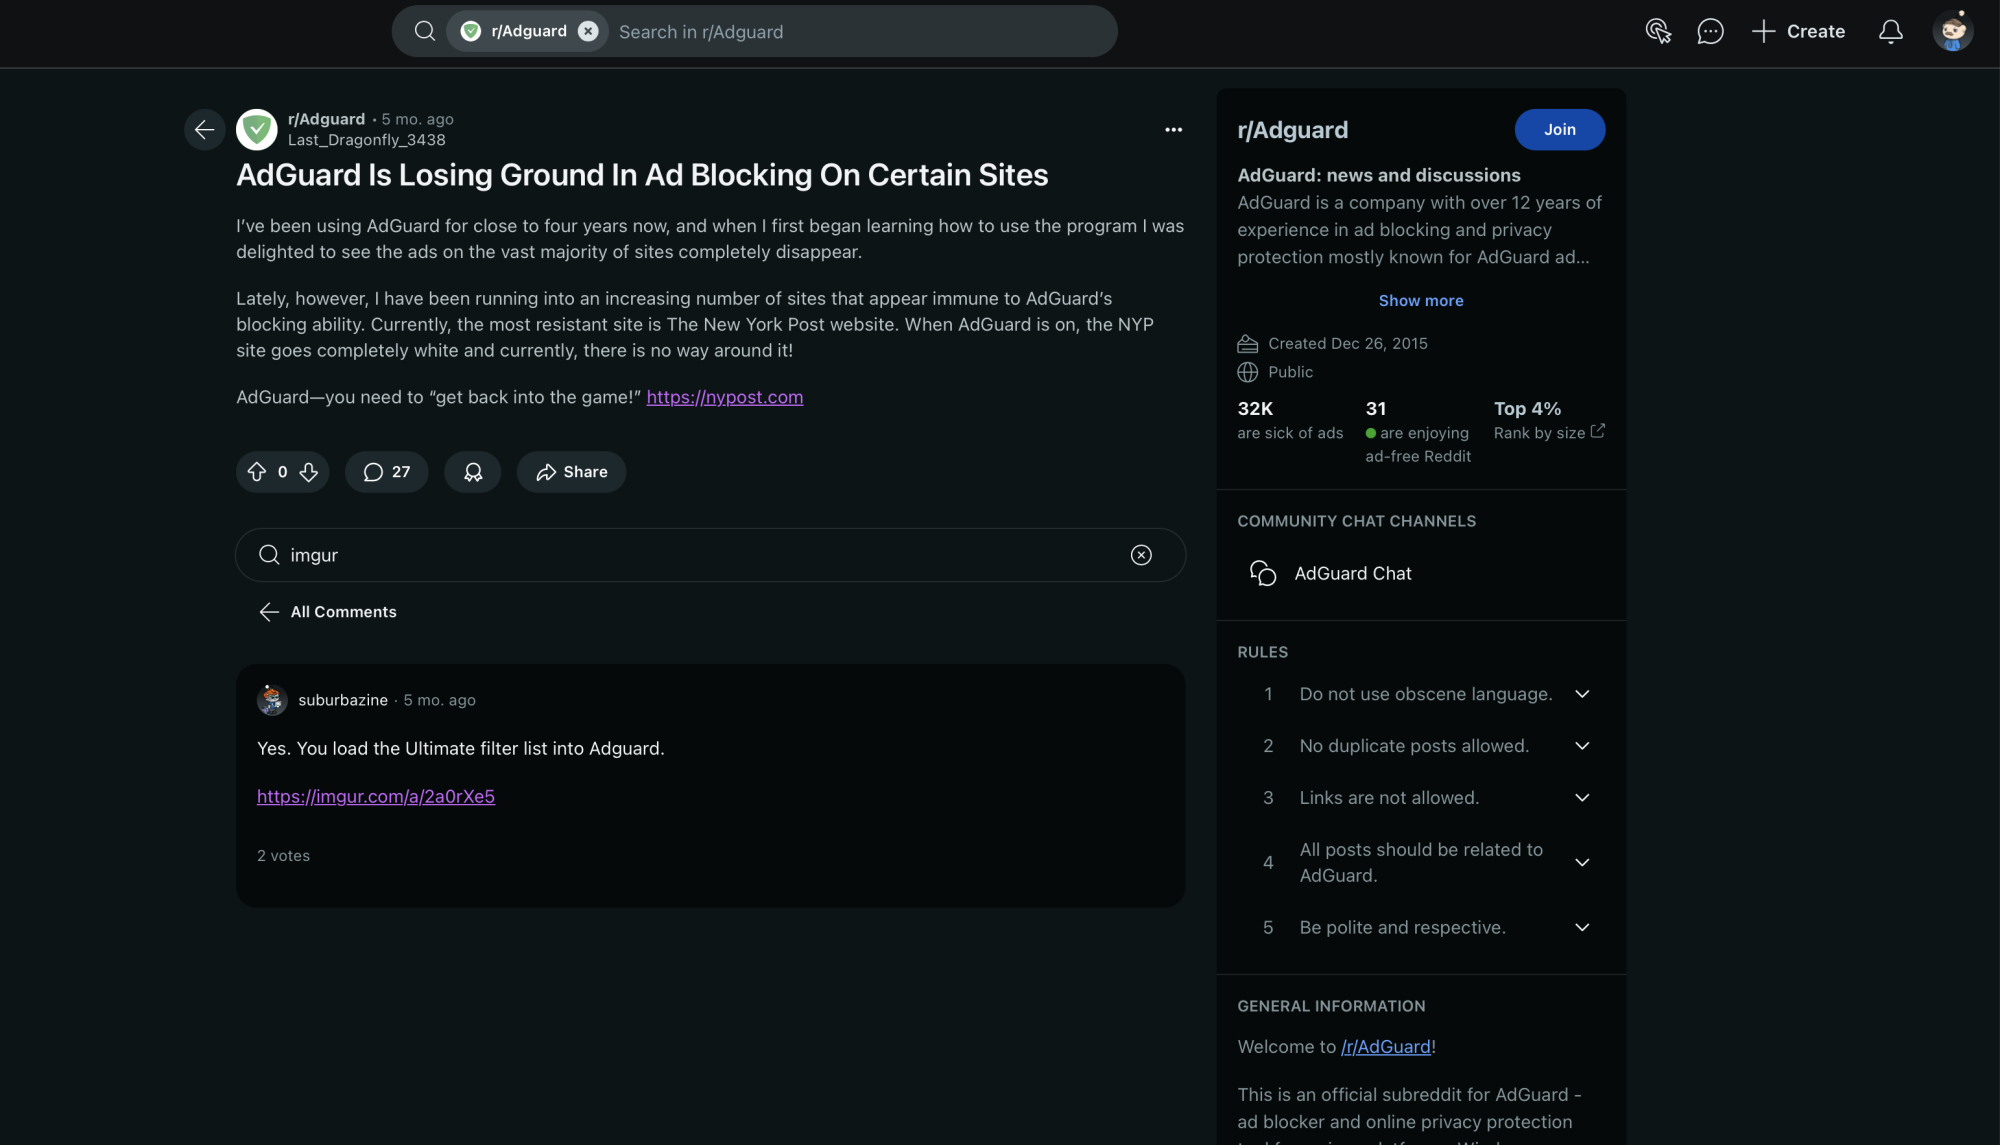Open the advertise cursor icon in header

click(x=1658, y=31)
